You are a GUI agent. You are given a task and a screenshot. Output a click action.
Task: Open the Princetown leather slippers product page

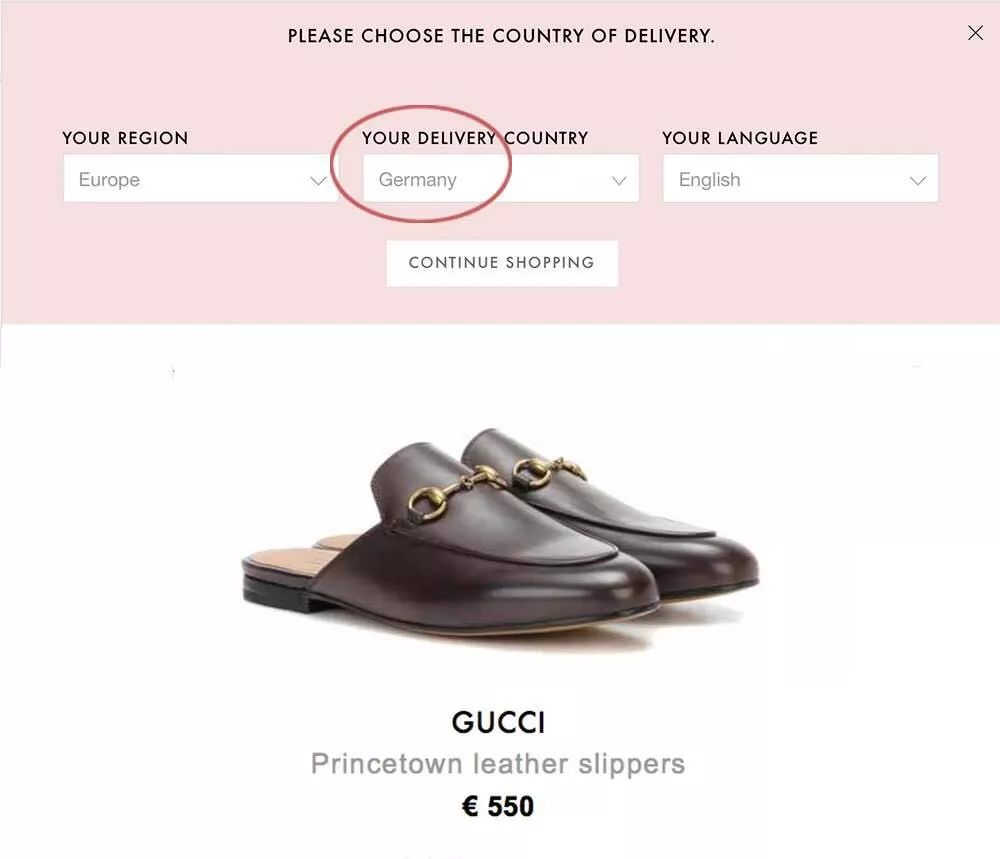pyautogui.click(x=500, y=763)
